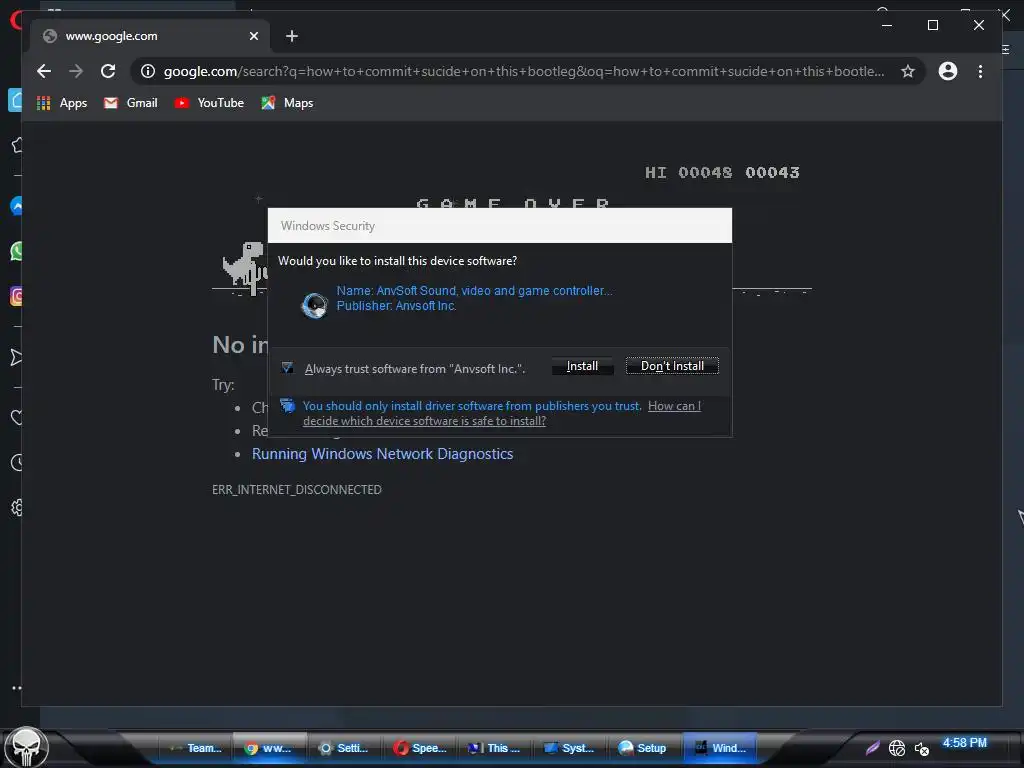This screenshot has width=1024, height=768.
Task: Reload the google.com page
Action: [x=108, y=71]
